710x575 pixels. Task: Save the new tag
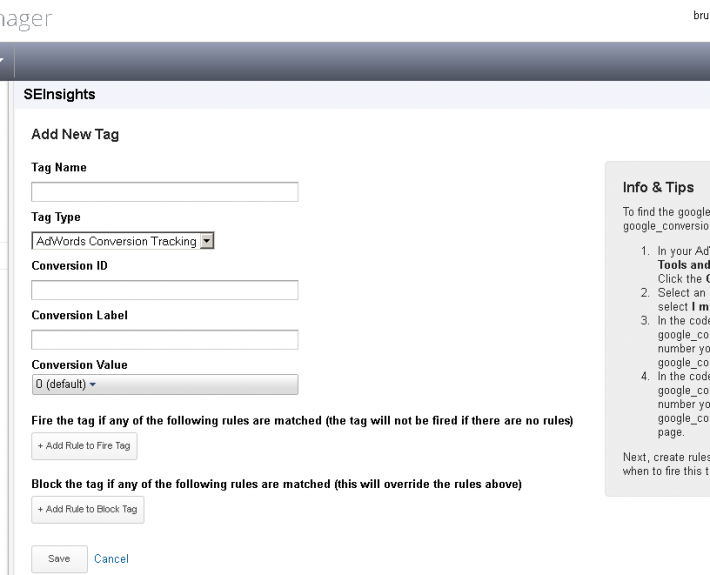pos(58,559)
